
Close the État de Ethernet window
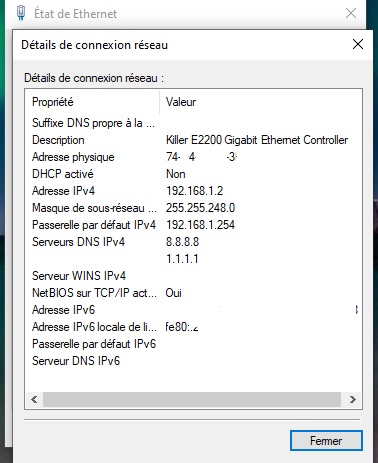pyautogui.click(x=351, y=13)
